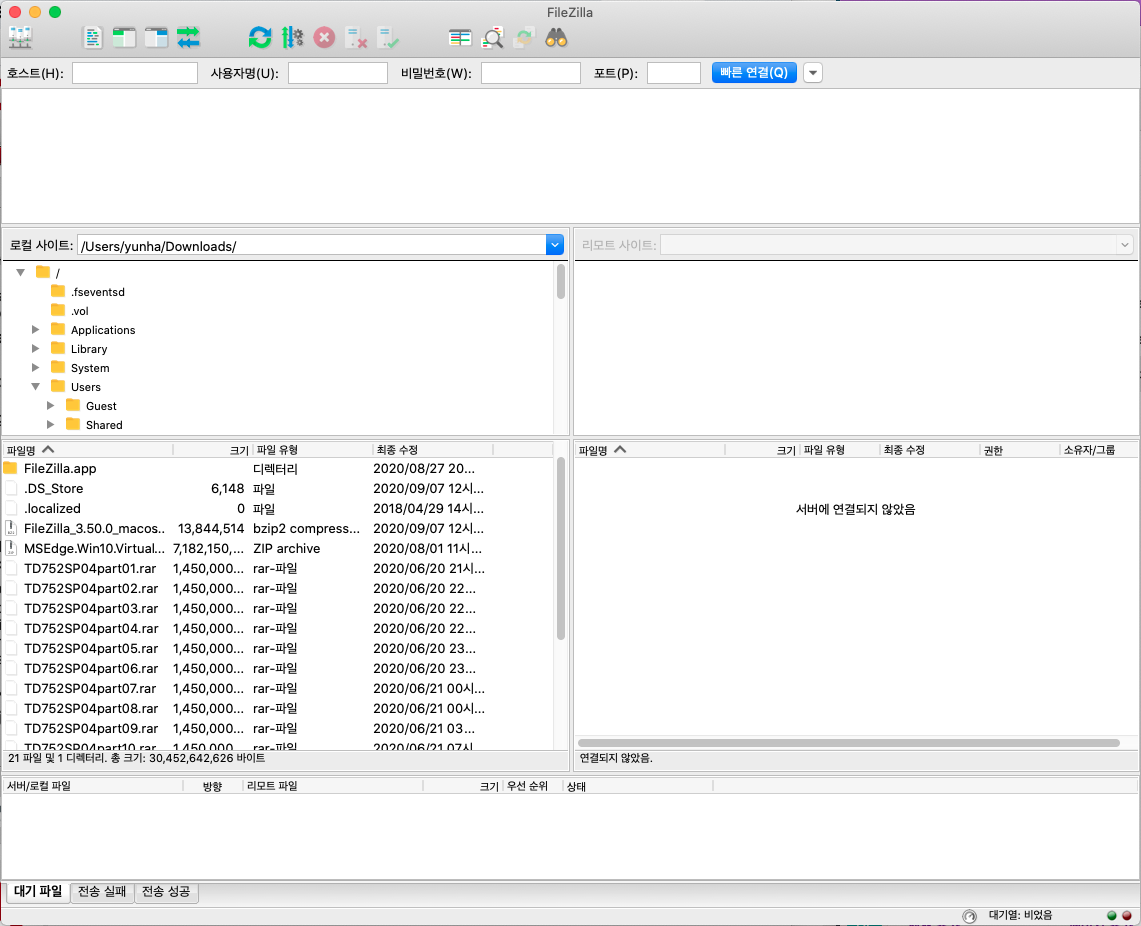Viewport: 1141px width, 926px height.
Task: Sort local files by 파일명 column
Action: click(87, 450)
